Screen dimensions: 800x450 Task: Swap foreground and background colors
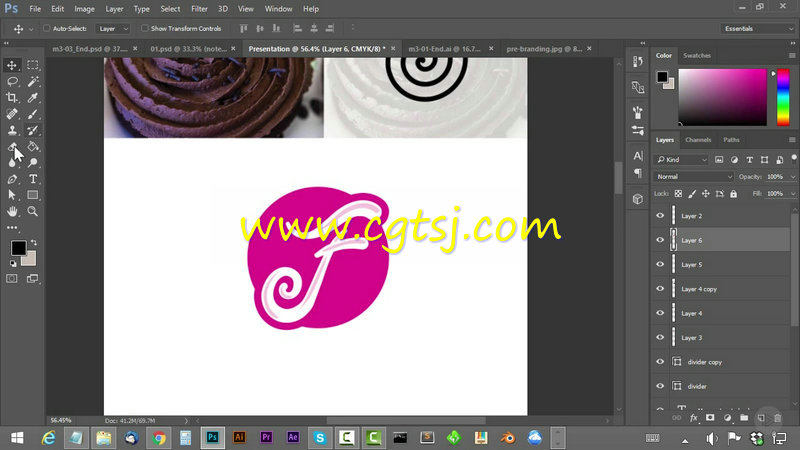click(34, 242)
